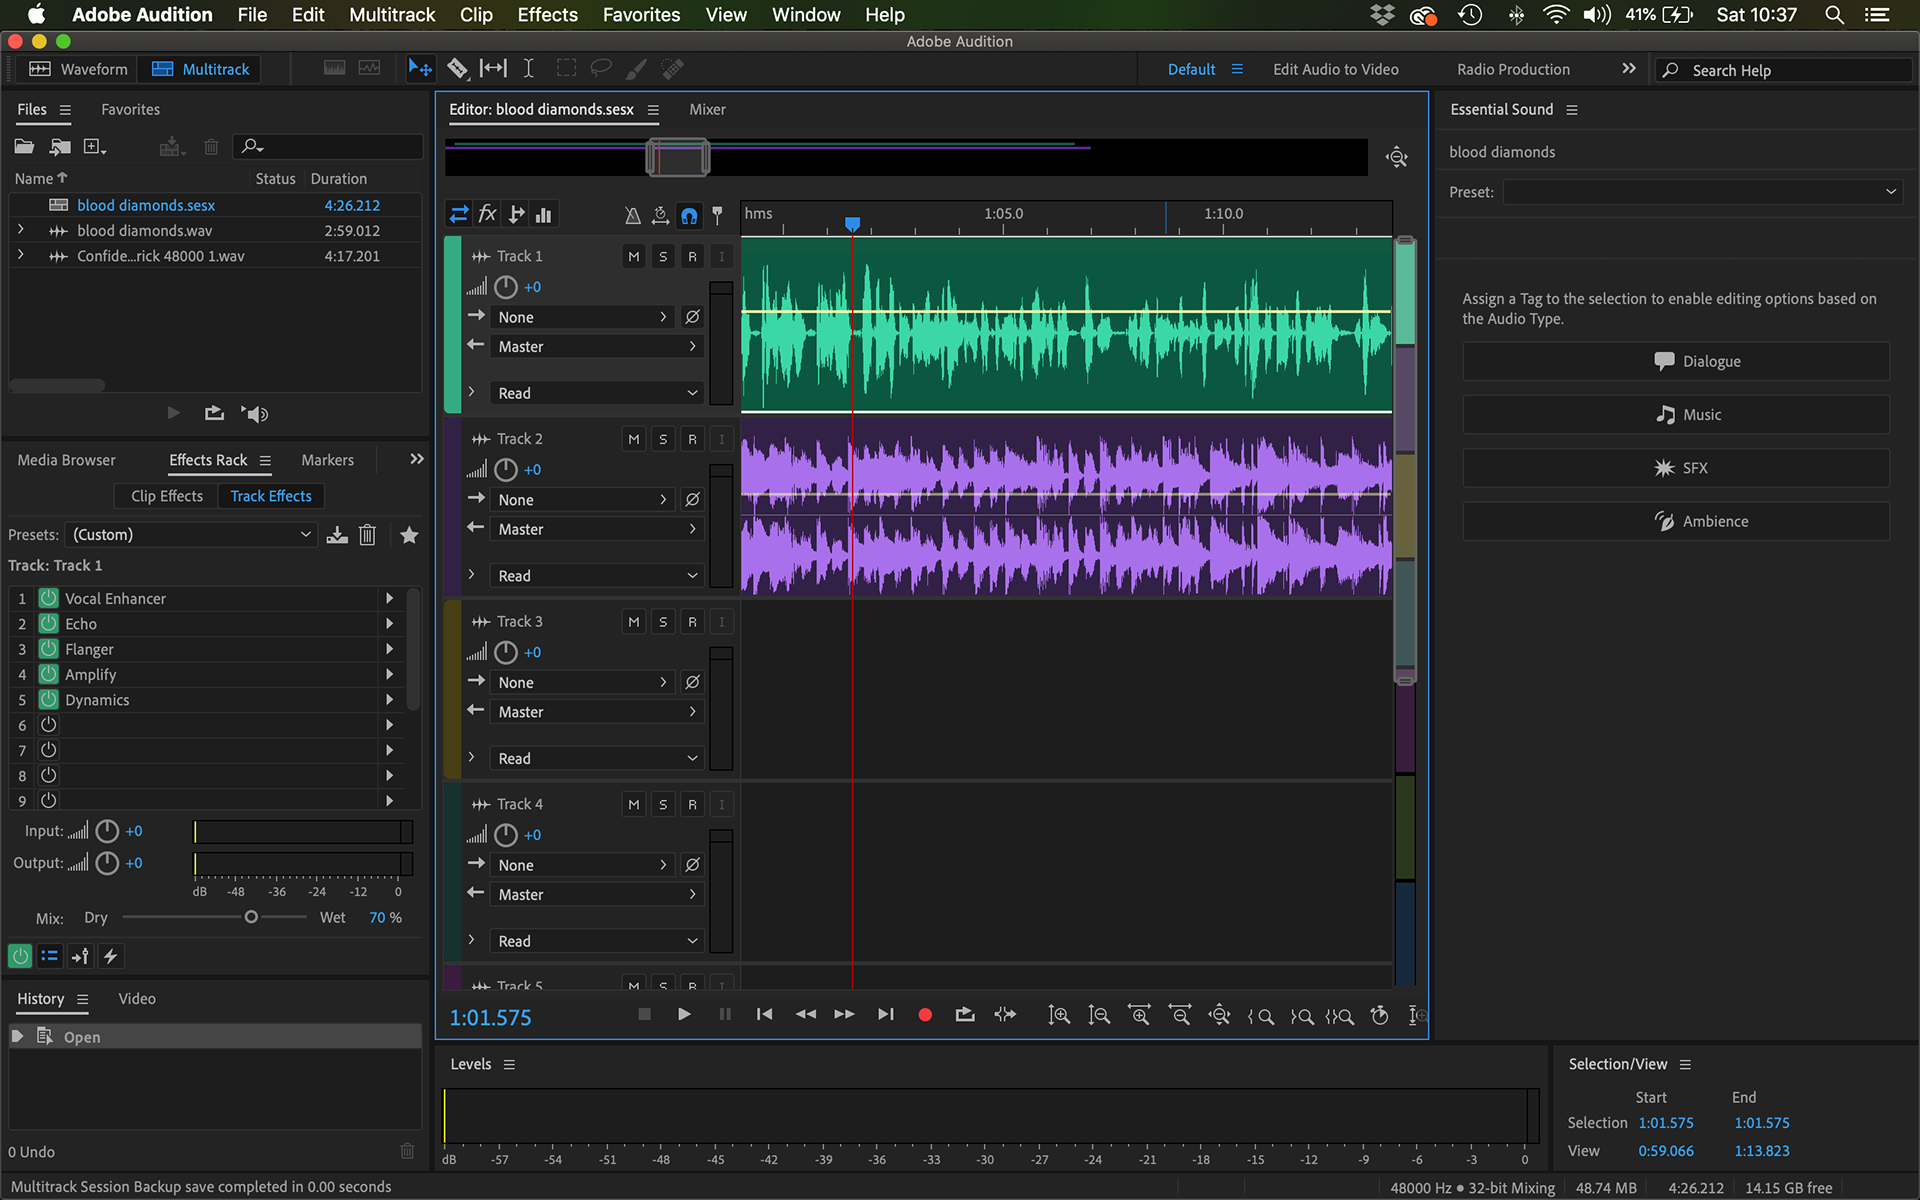Click the Import File icon in Files
This screenshot has height=1200, width=1920.
(x=60, y=147)
